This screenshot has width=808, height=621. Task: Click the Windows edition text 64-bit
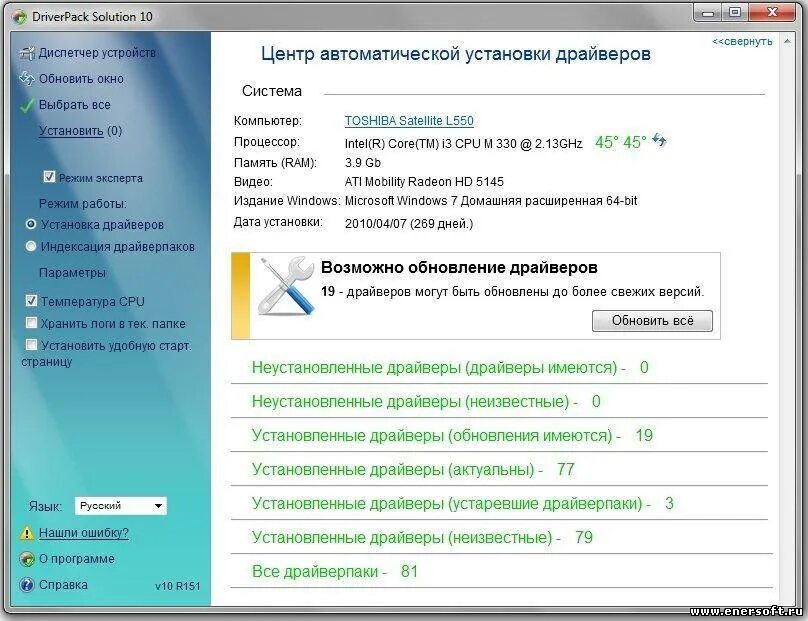tap(621, 200)
